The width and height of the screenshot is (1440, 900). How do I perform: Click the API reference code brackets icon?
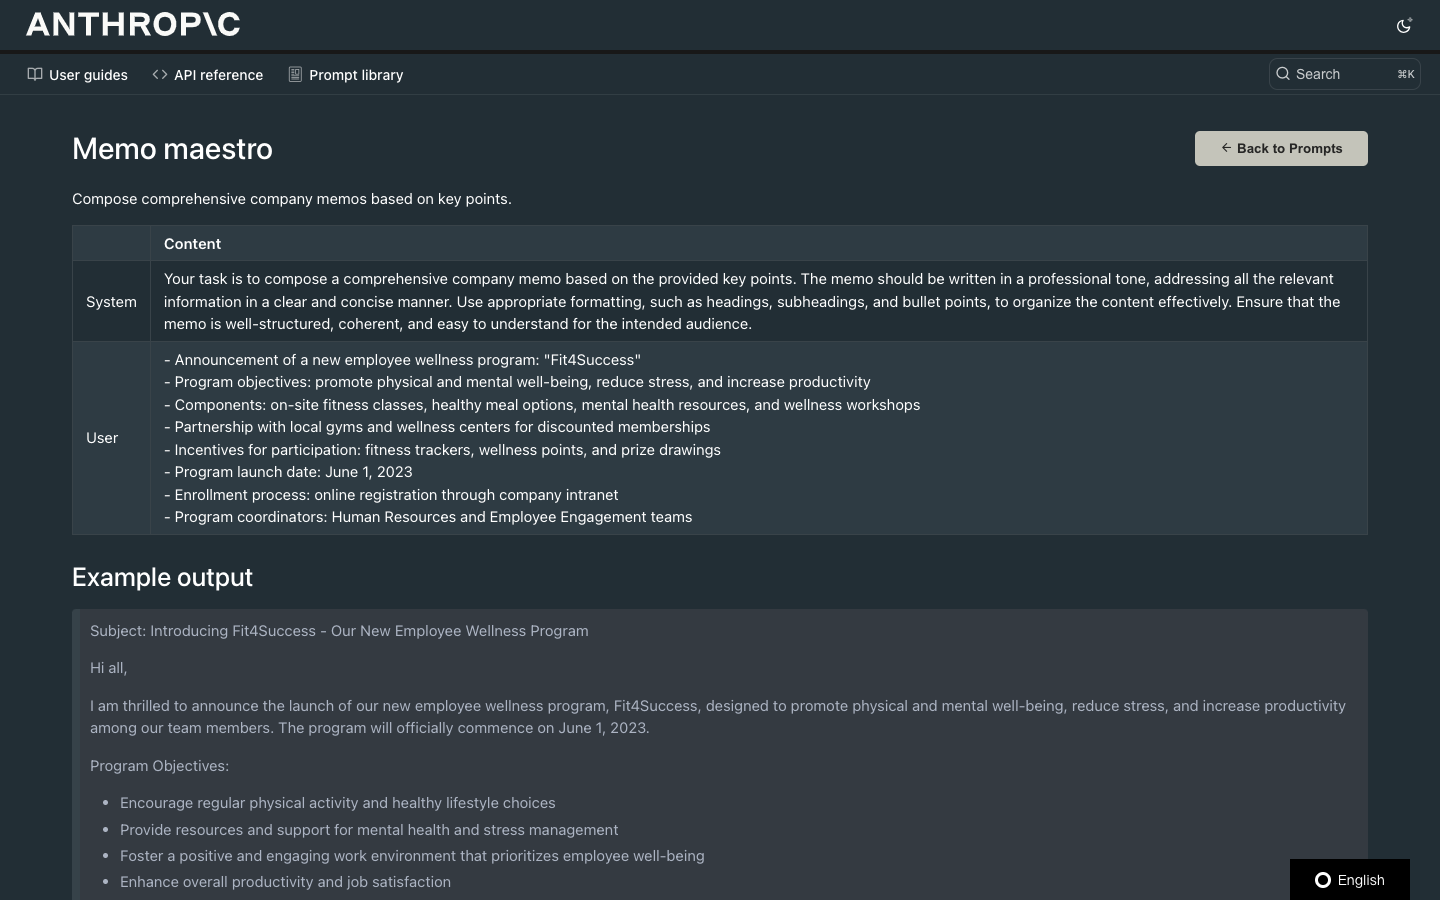point(160,74)
